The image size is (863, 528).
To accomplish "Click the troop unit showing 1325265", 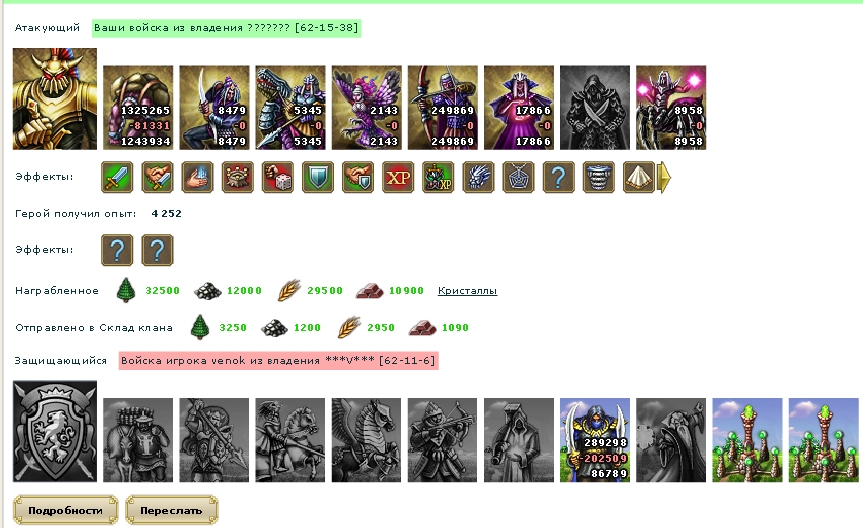I will coord(138,107).
